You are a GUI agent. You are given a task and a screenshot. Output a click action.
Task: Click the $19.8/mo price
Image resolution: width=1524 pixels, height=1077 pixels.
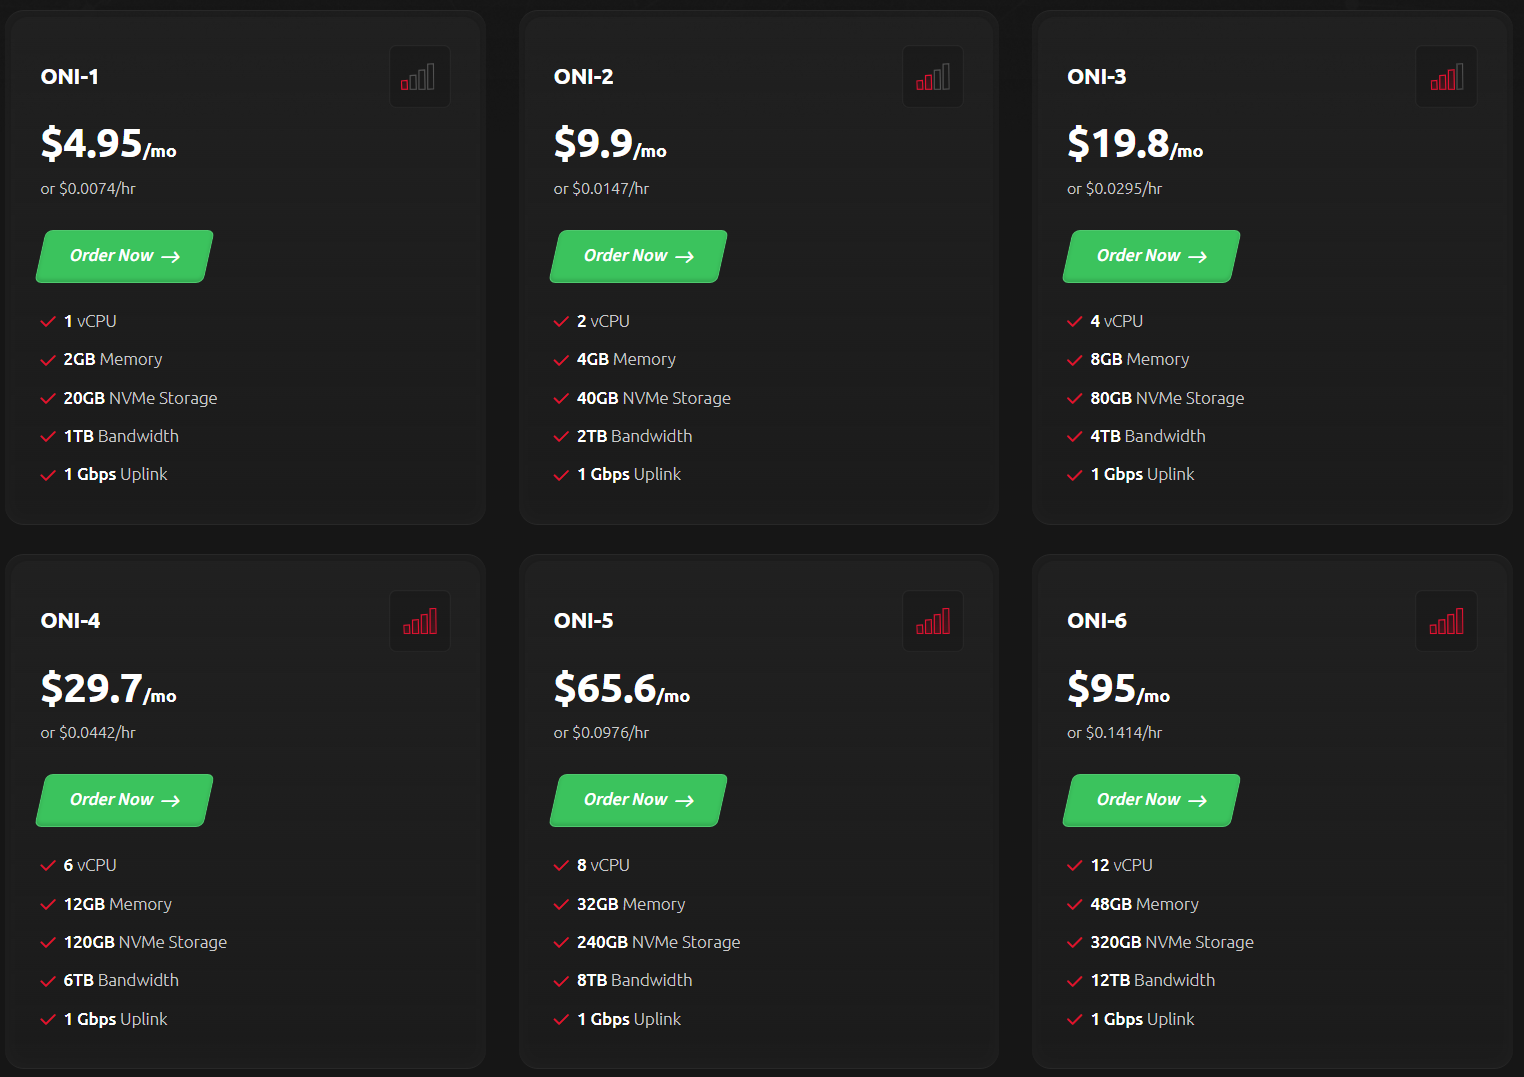click(1135, 143)
